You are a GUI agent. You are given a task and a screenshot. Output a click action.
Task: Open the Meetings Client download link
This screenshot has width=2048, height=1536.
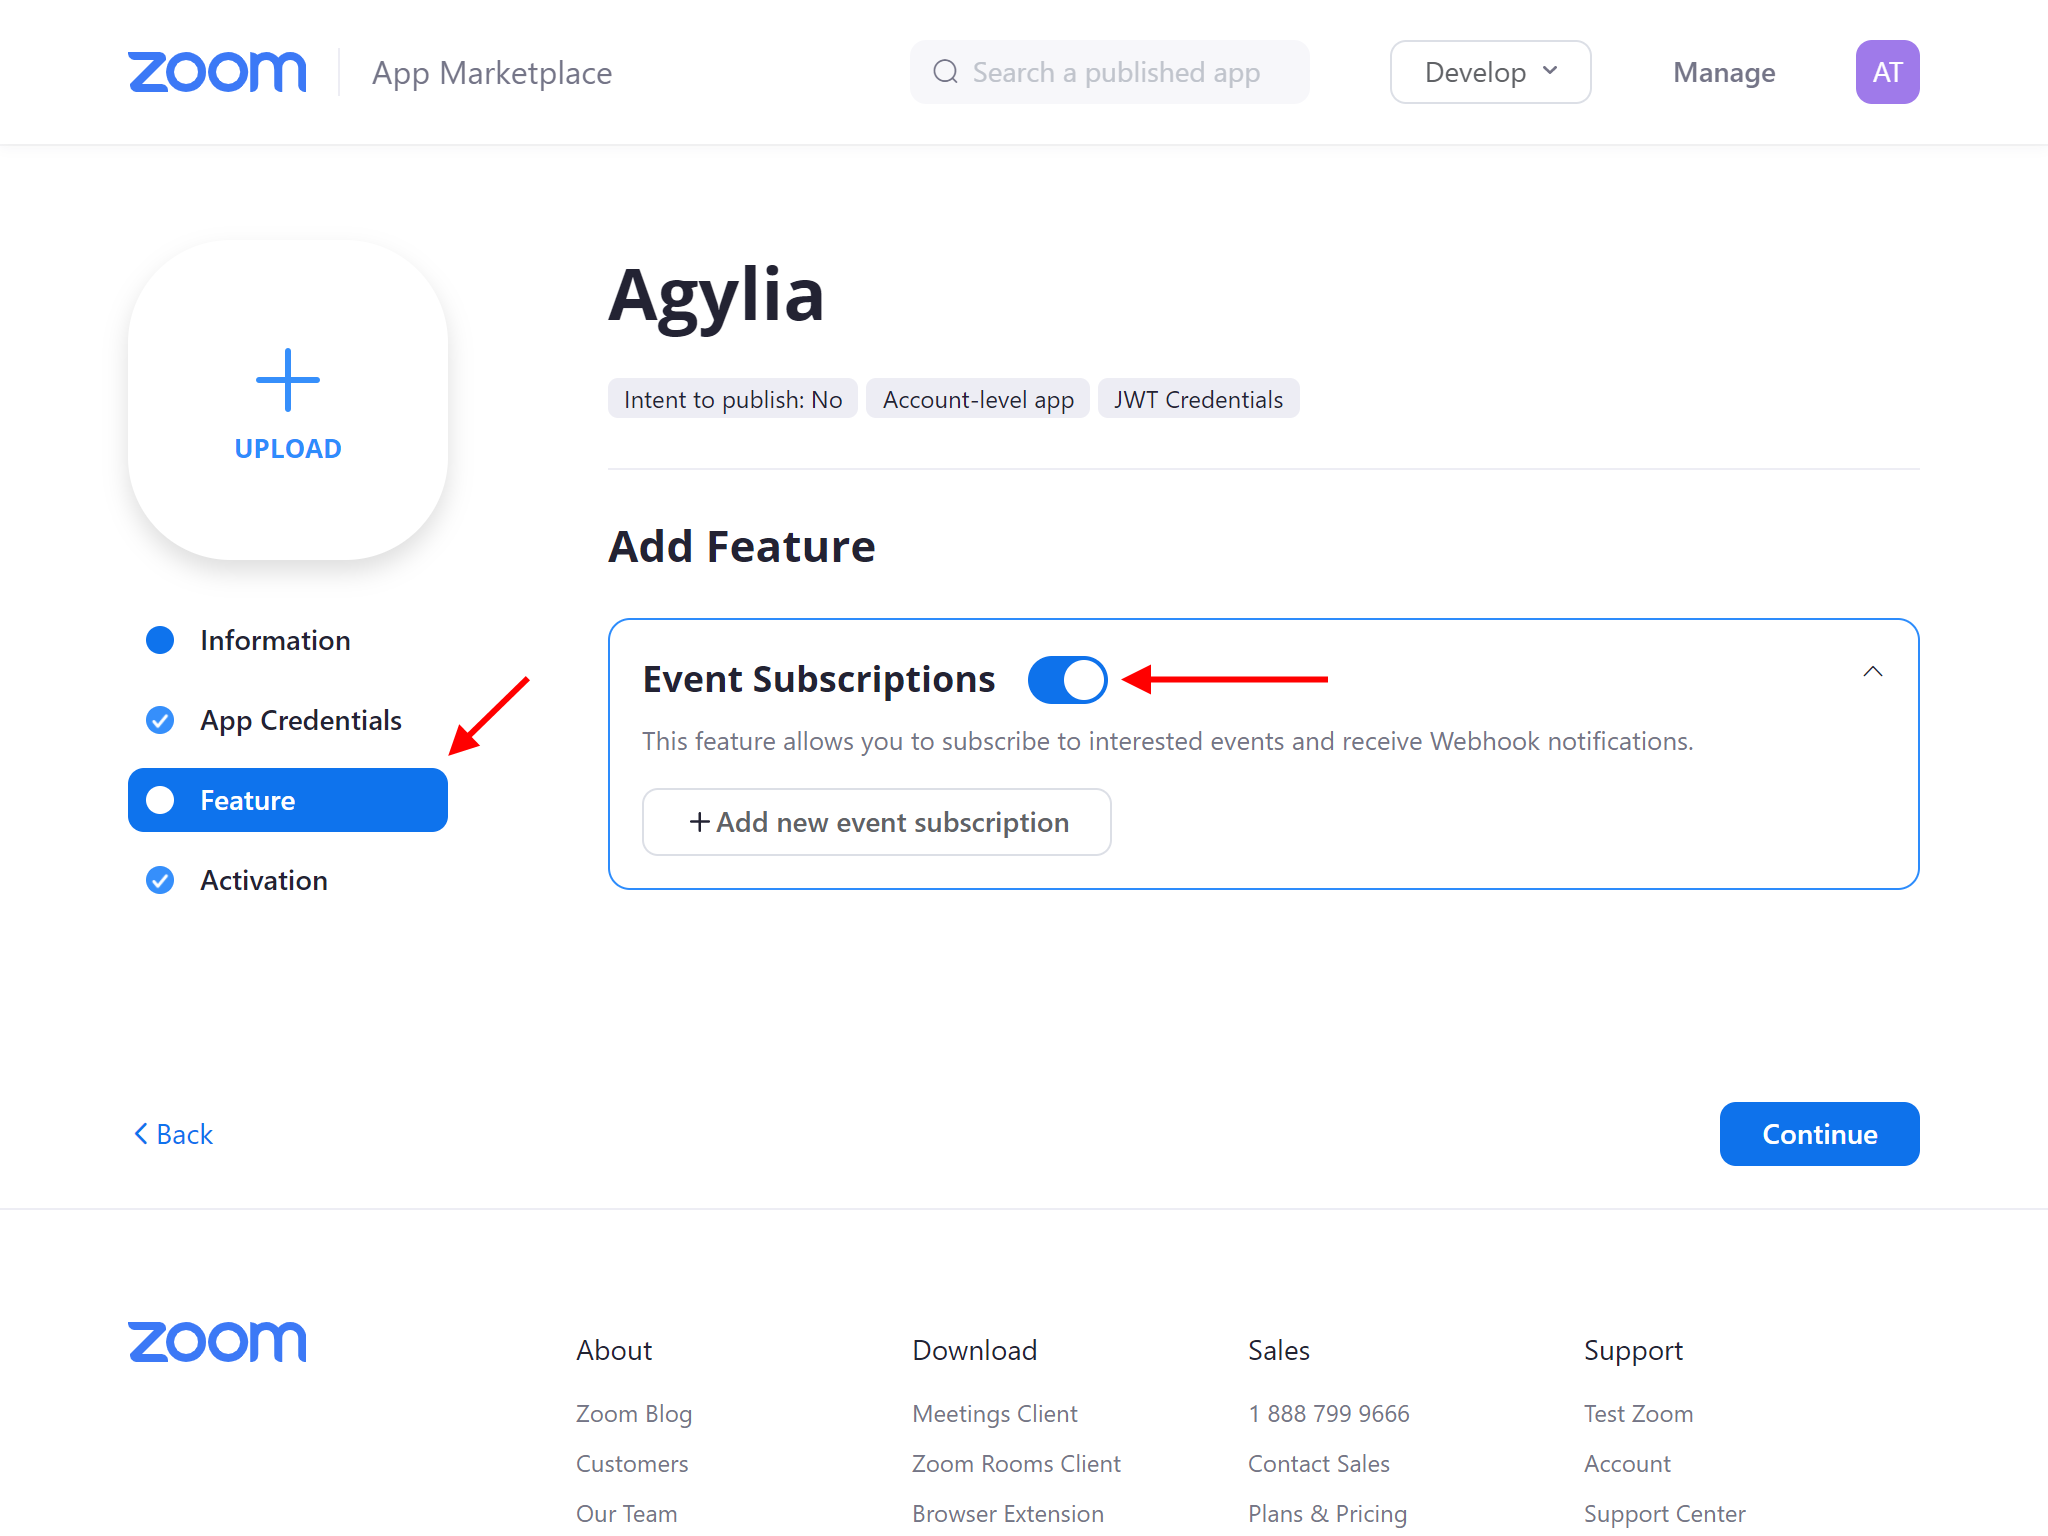(x=995, y=1413)
